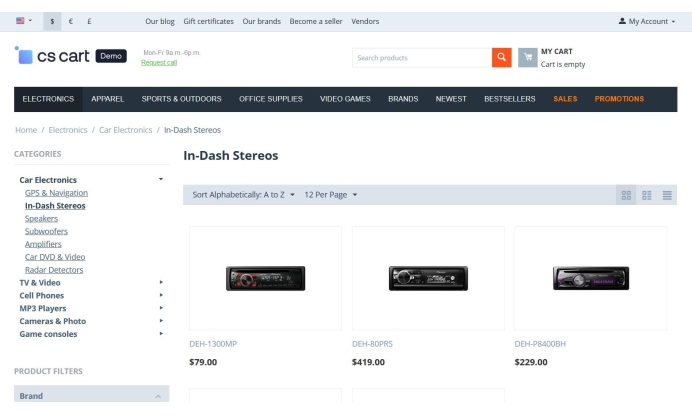
Task: Open In-Dash Stereos subcategory in sidebar
Action: (x=55, y=206)
